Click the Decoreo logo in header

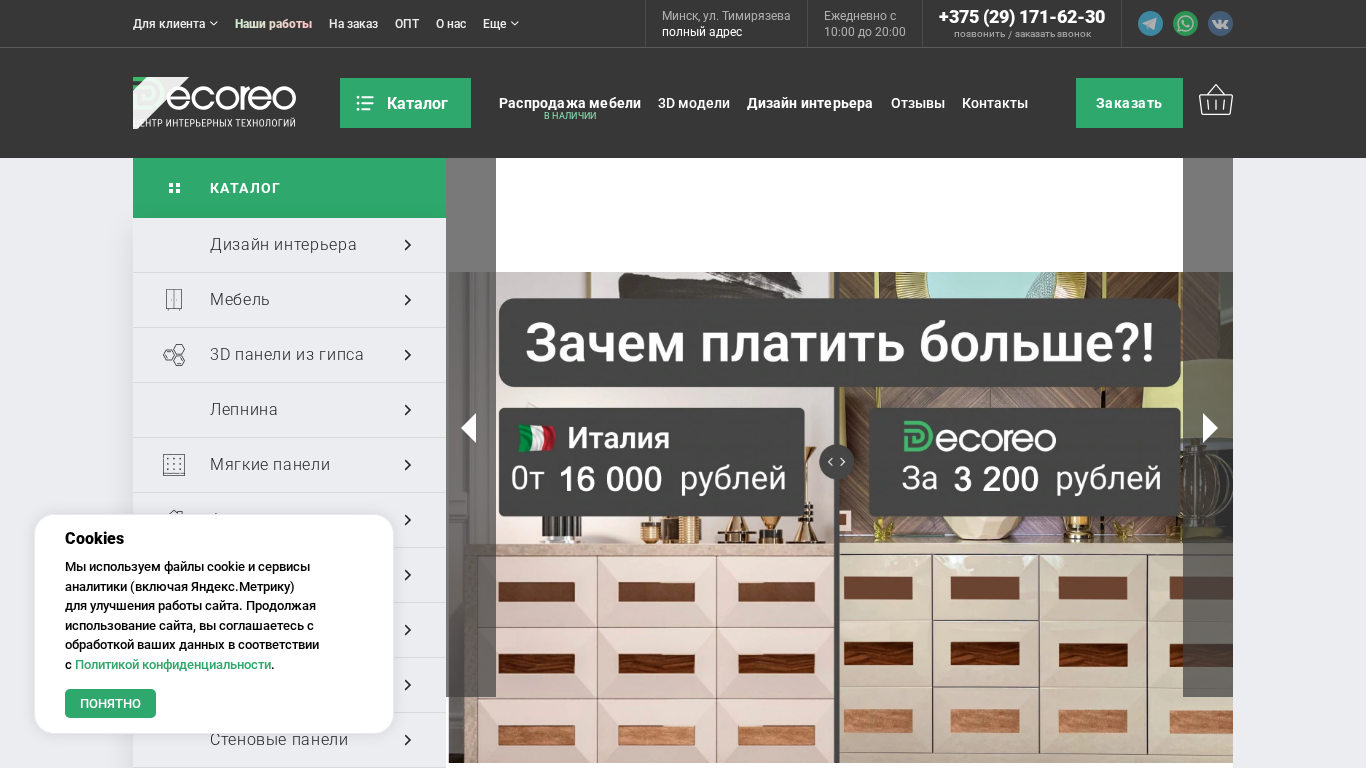pyautogui.click(x=214, y=102)
